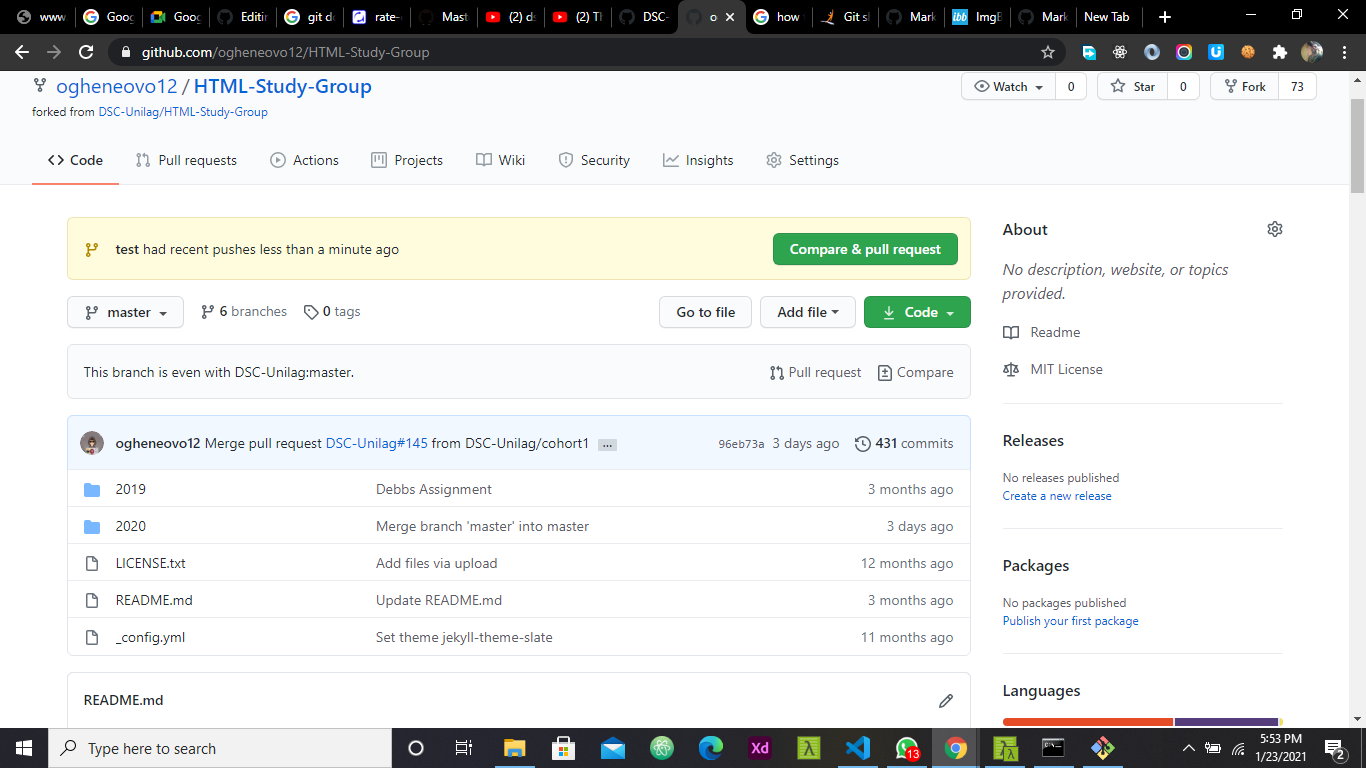Click the Windows taskbar search box
The image size is (1366, 768).
[220, 748]
